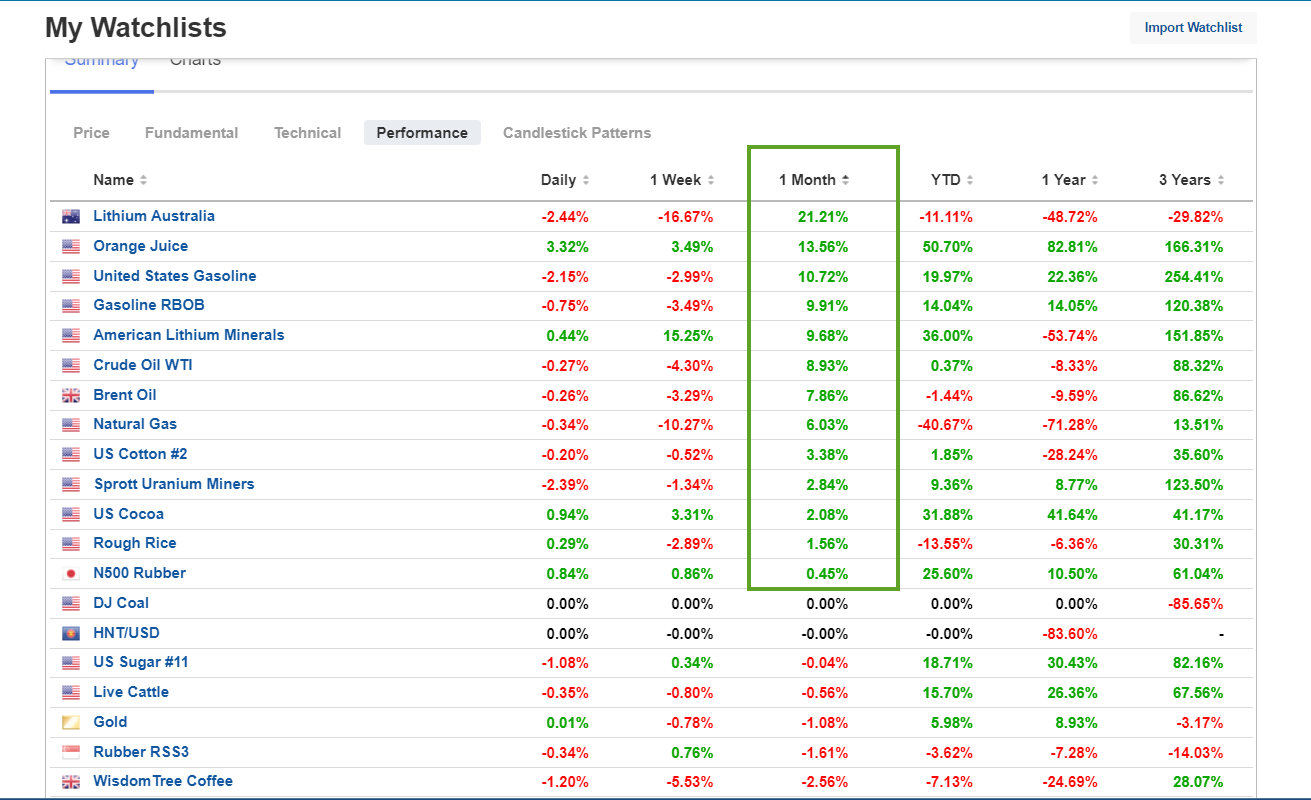Viewport: 1311px width, 800px height.
Task: Click the Brent Oil UK flag icon
Action: [71, 395]
